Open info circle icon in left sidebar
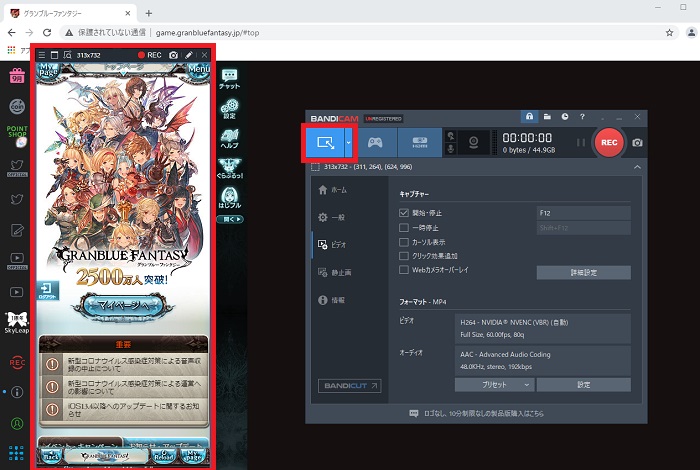 pyautogui.click(x=17, y=392)
